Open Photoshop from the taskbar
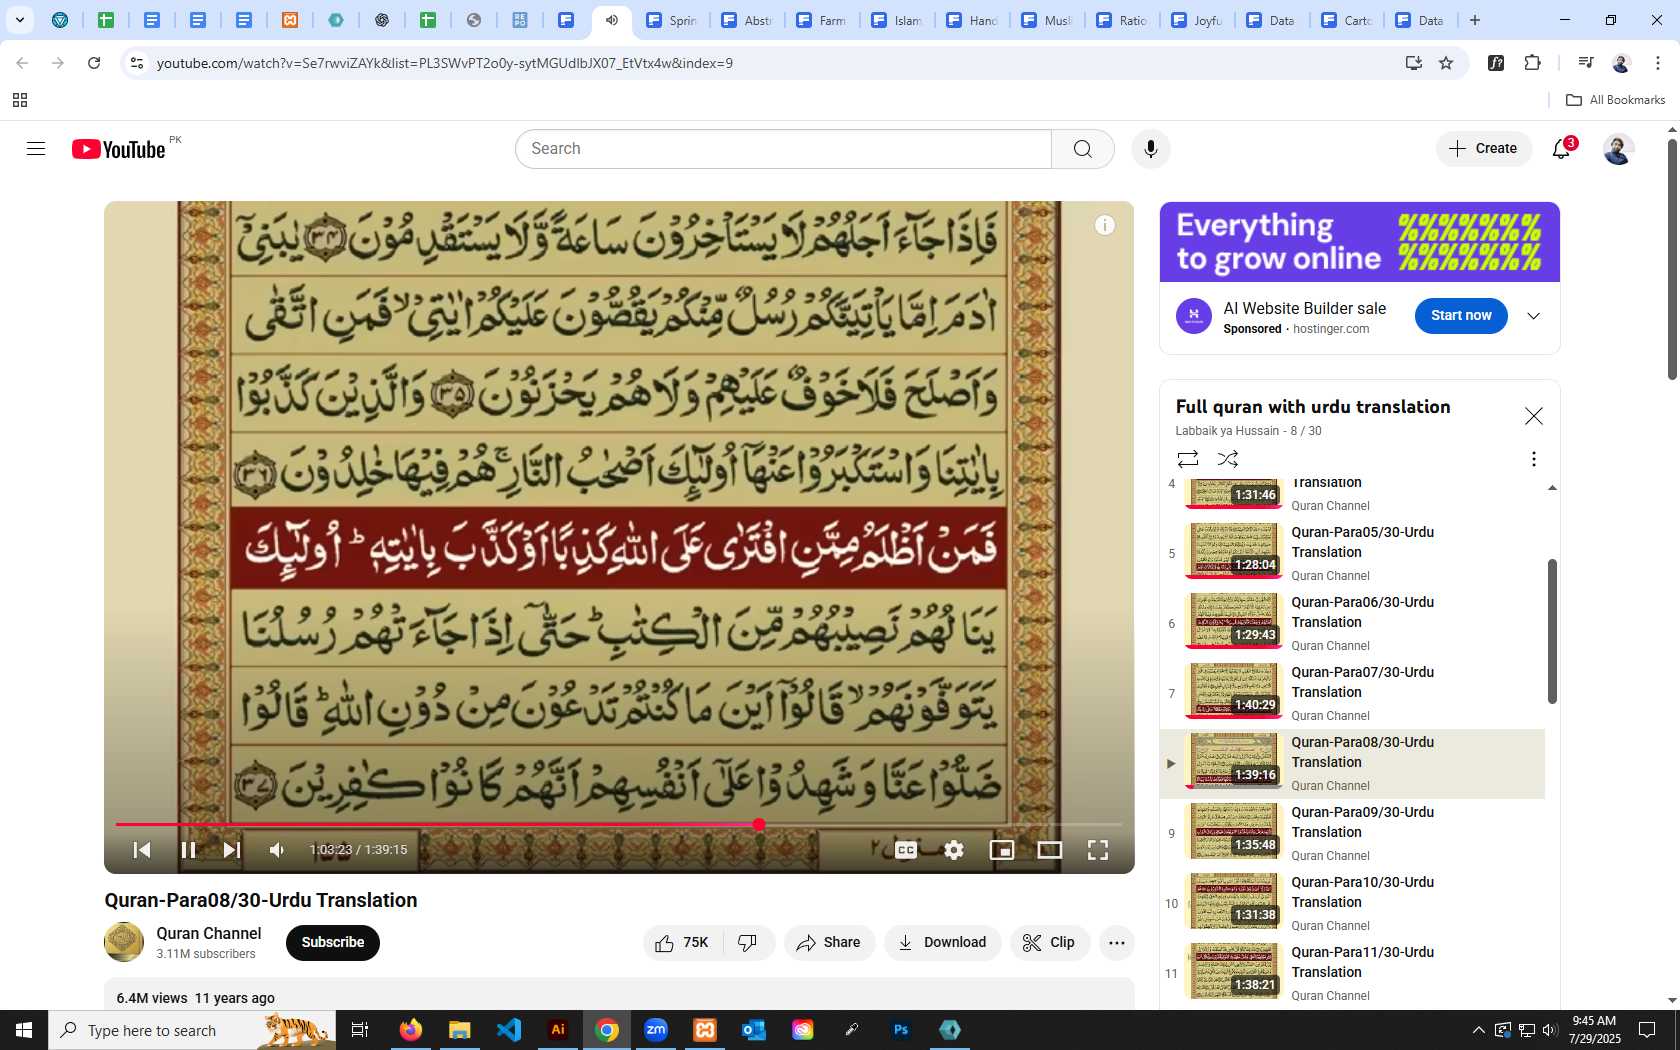This screenshot has width=1680, height=1050. pos(901,1030)
